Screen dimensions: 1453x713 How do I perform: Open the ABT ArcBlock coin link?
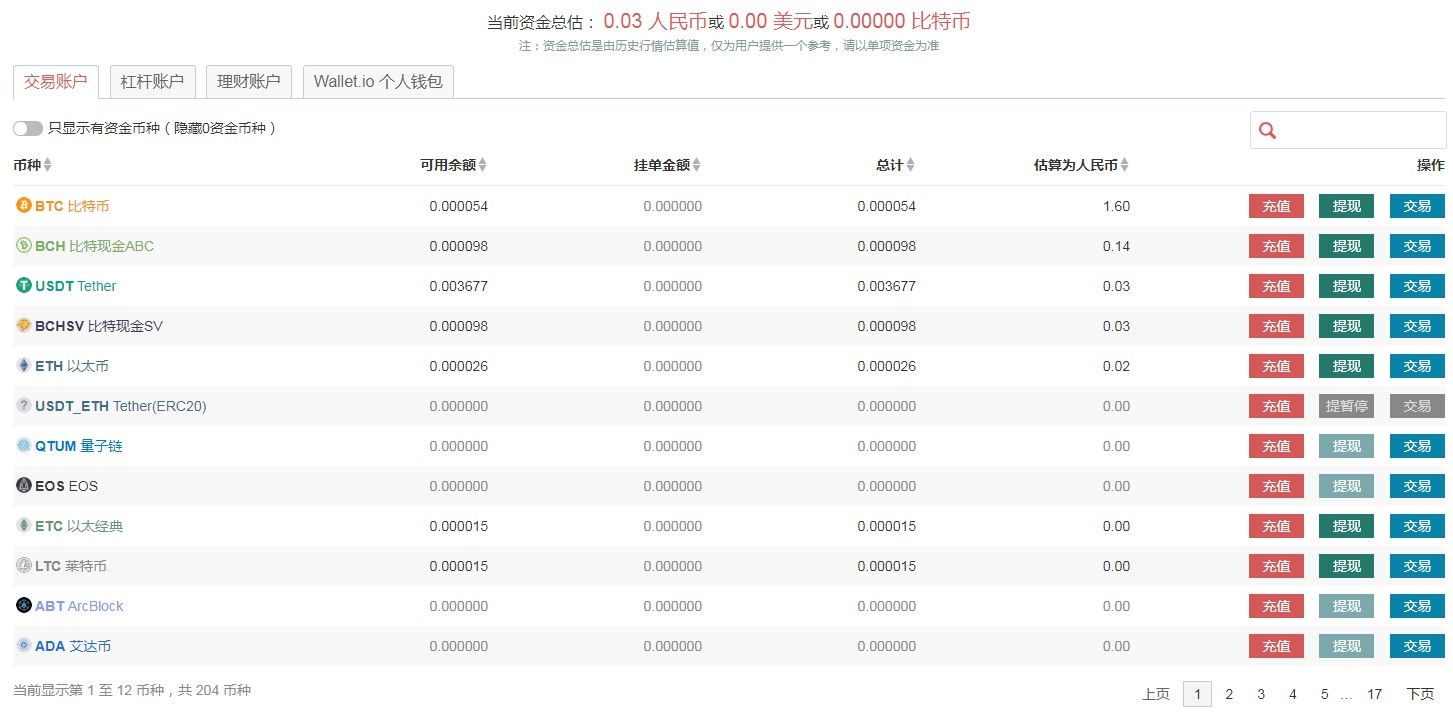click(79, 606)
